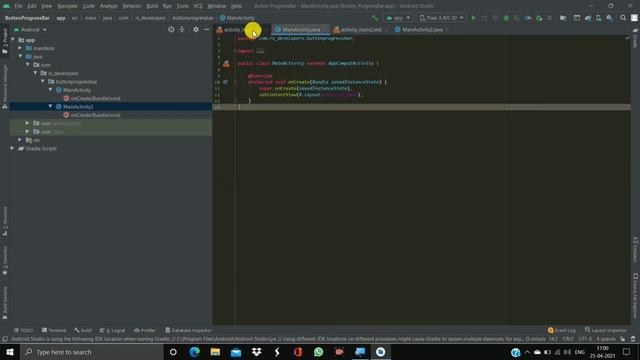Switch to the MainActivity.java tab
This screenshot has height=360, width=640.
pyautogui.click(x=301, y=30)
